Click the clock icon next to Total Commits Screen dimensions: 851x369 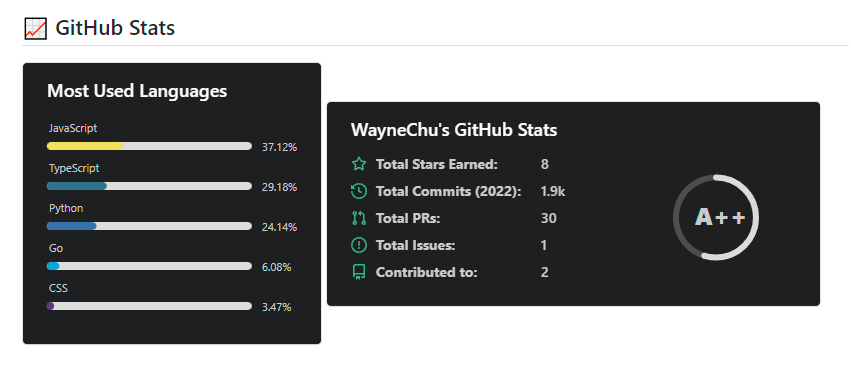(x=359, y=191)
